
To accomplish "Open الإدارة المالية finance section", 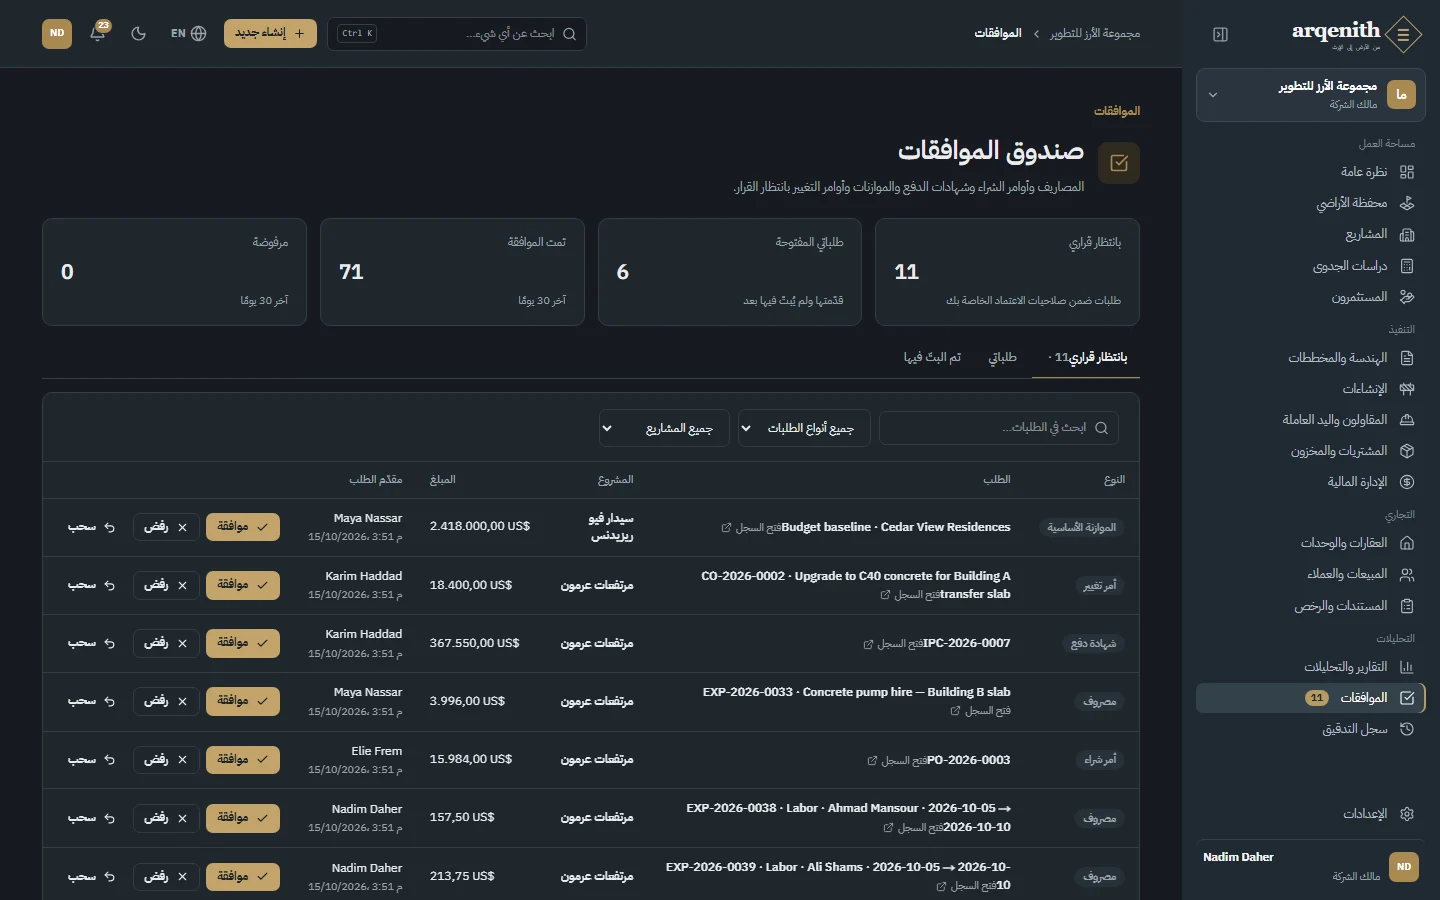I will [1310, 482].
